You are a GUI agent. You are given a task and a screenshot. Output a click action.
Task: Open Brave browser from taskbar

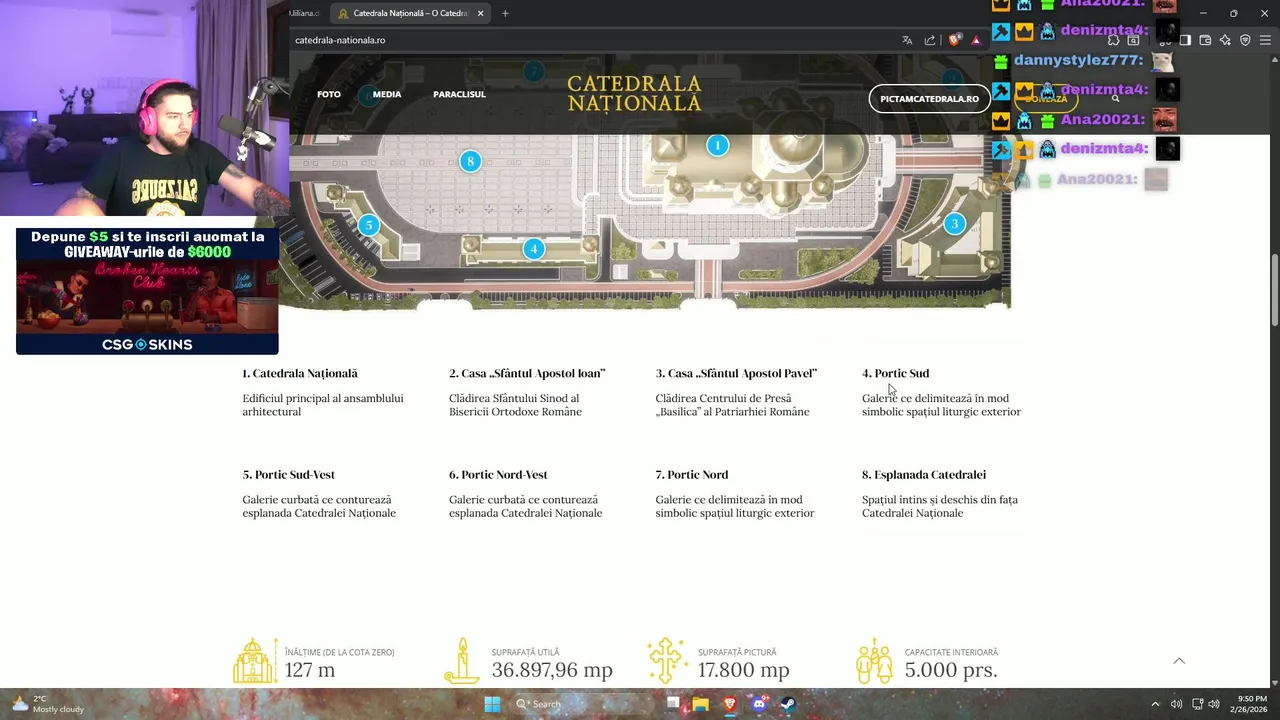click(730, 704)
